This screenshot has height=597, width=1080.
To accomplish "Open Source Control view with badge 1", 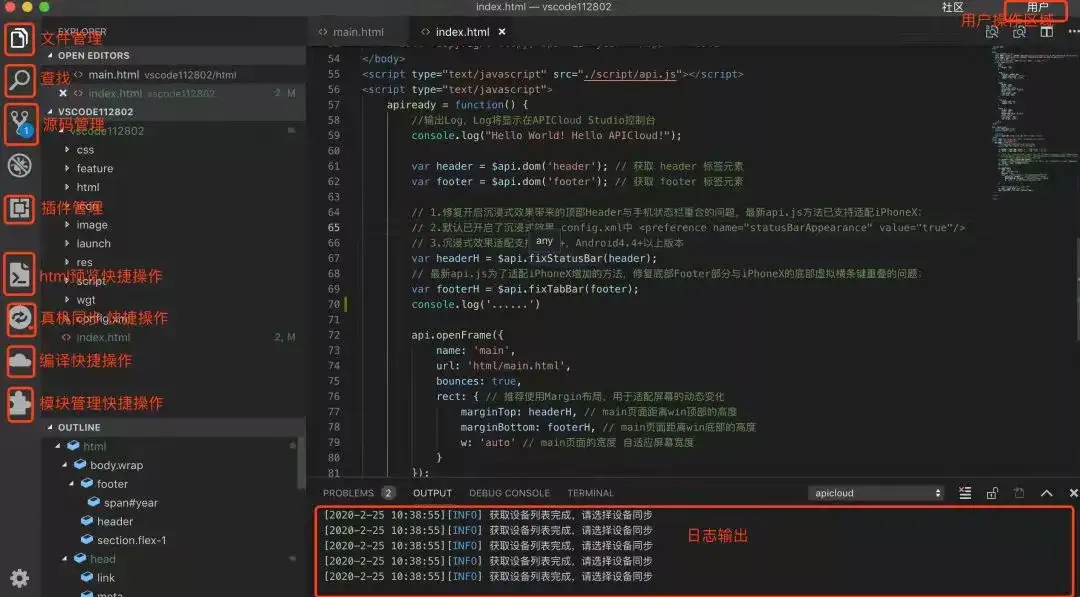I will pos(20,123).
